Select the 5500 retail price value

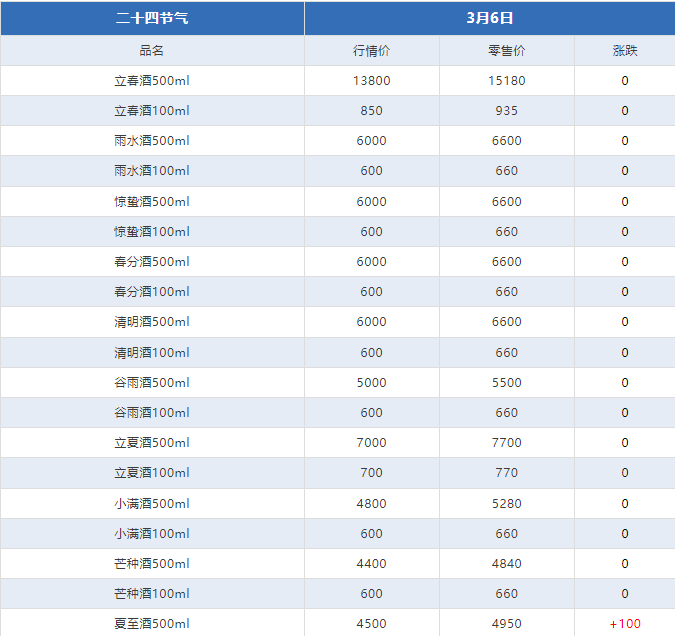[507, 383]
